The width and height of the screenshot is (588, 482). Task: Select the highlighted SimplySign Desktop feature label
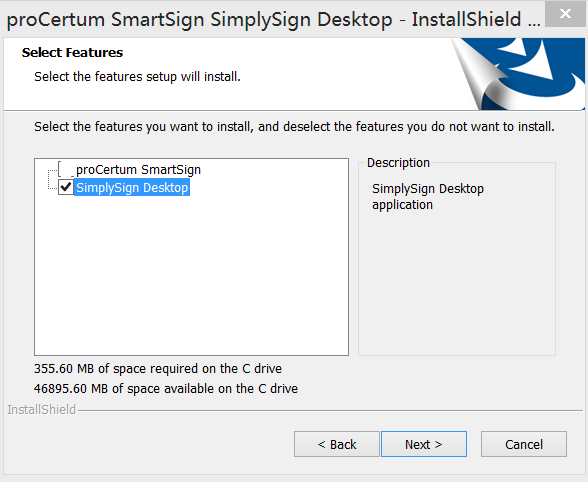132,187
